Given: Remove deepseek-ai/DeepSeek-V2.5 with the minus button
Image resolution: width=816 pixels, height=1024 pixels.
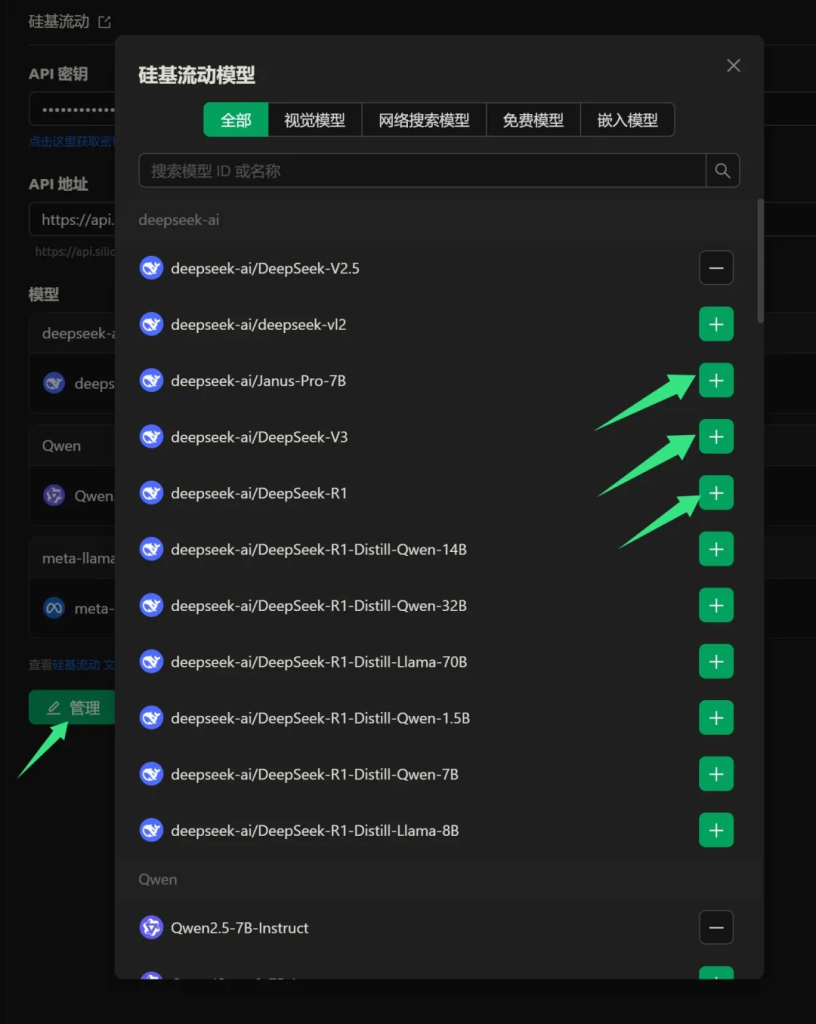Looking at the screenshot, I should (x=716, y=268).
